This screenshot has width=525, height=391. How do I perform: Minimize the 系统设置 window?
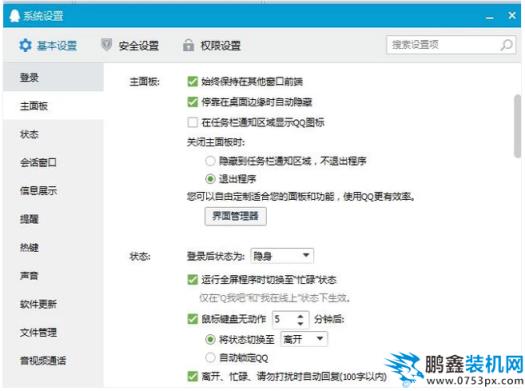[490, 17]
